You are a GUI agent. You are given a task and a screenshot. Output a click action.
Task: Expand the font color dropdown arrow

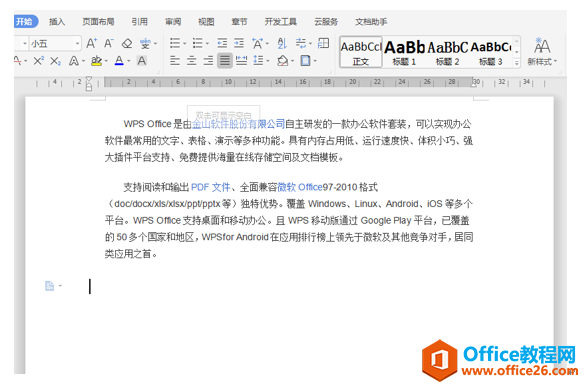(x=129, y=61)
